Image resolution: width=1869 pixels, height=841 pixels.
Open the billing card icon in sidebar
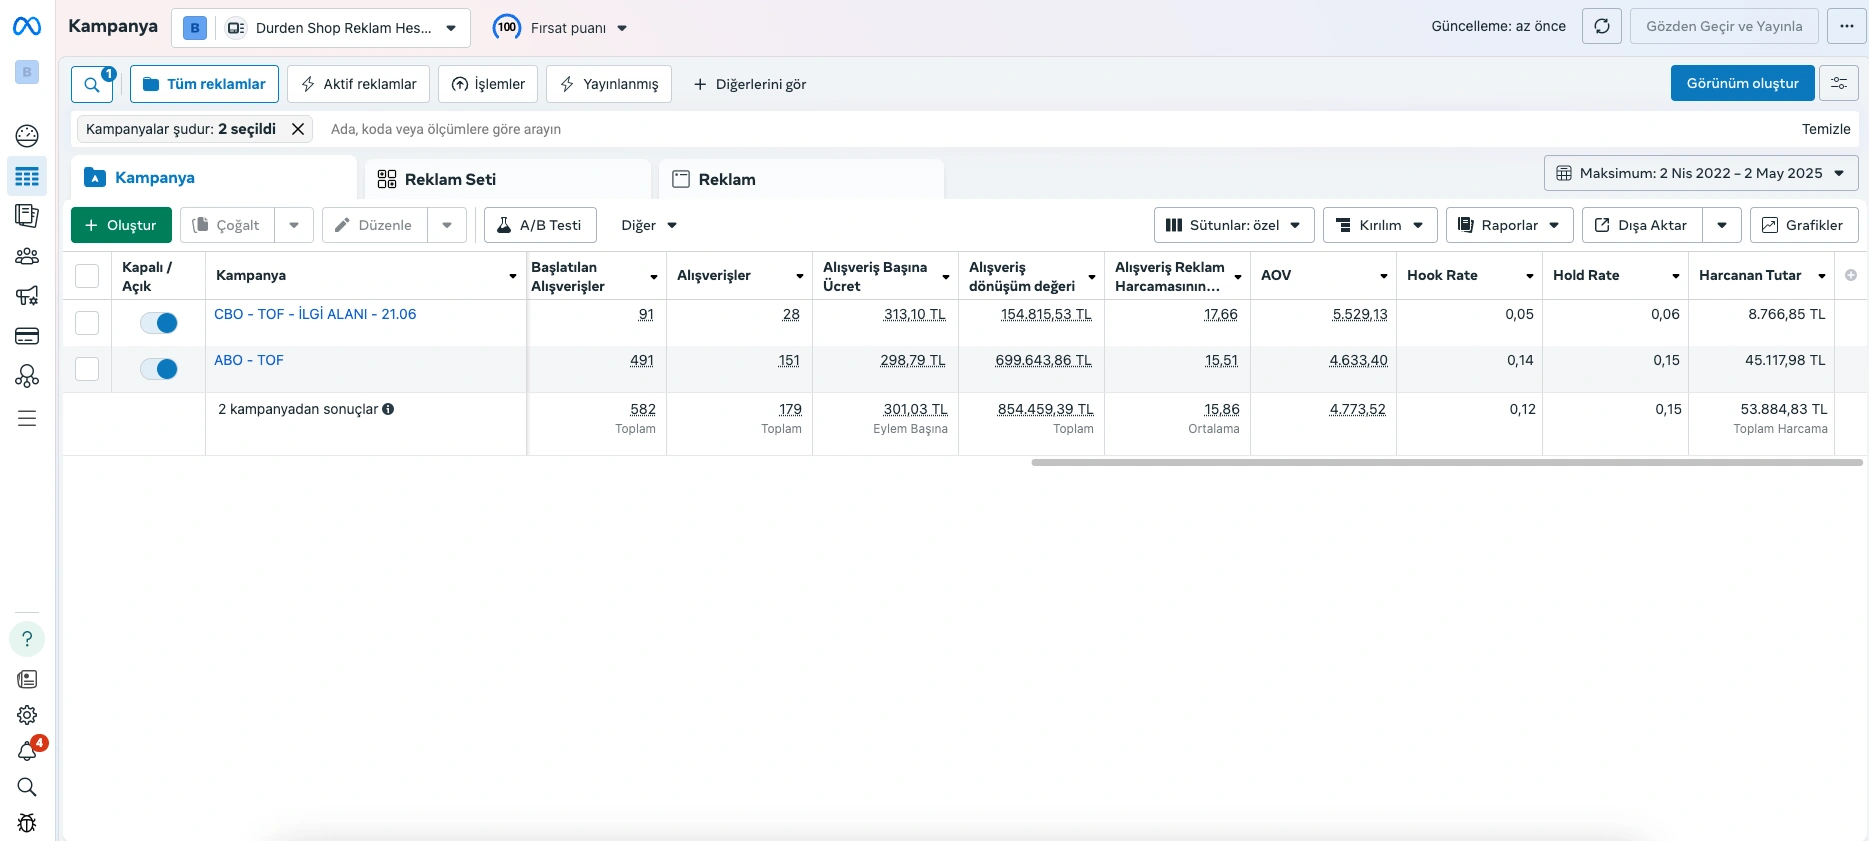pyautogui.click(x=27, y=336)
